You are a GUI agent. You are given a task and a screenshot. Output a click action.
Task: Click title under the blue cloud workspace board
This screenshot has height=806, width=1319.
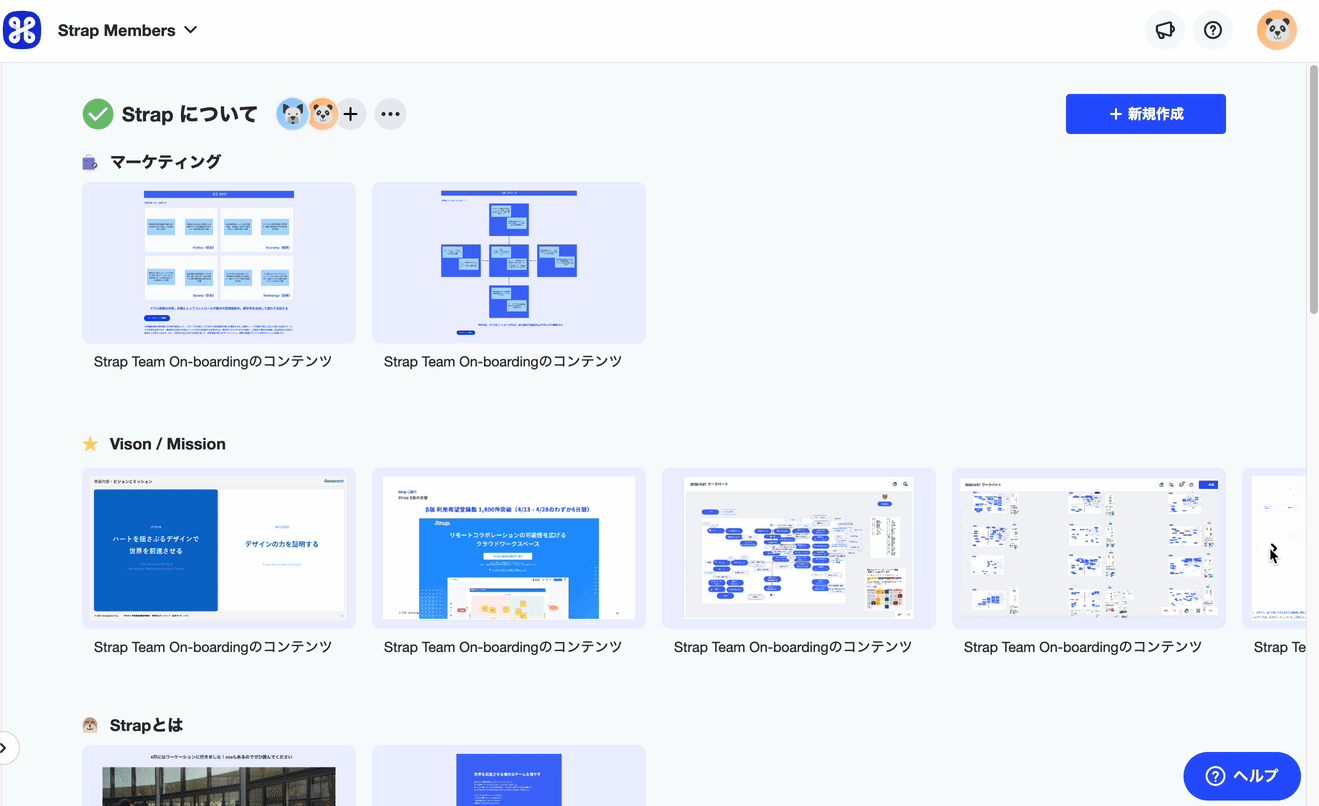[x=503, y=647]
